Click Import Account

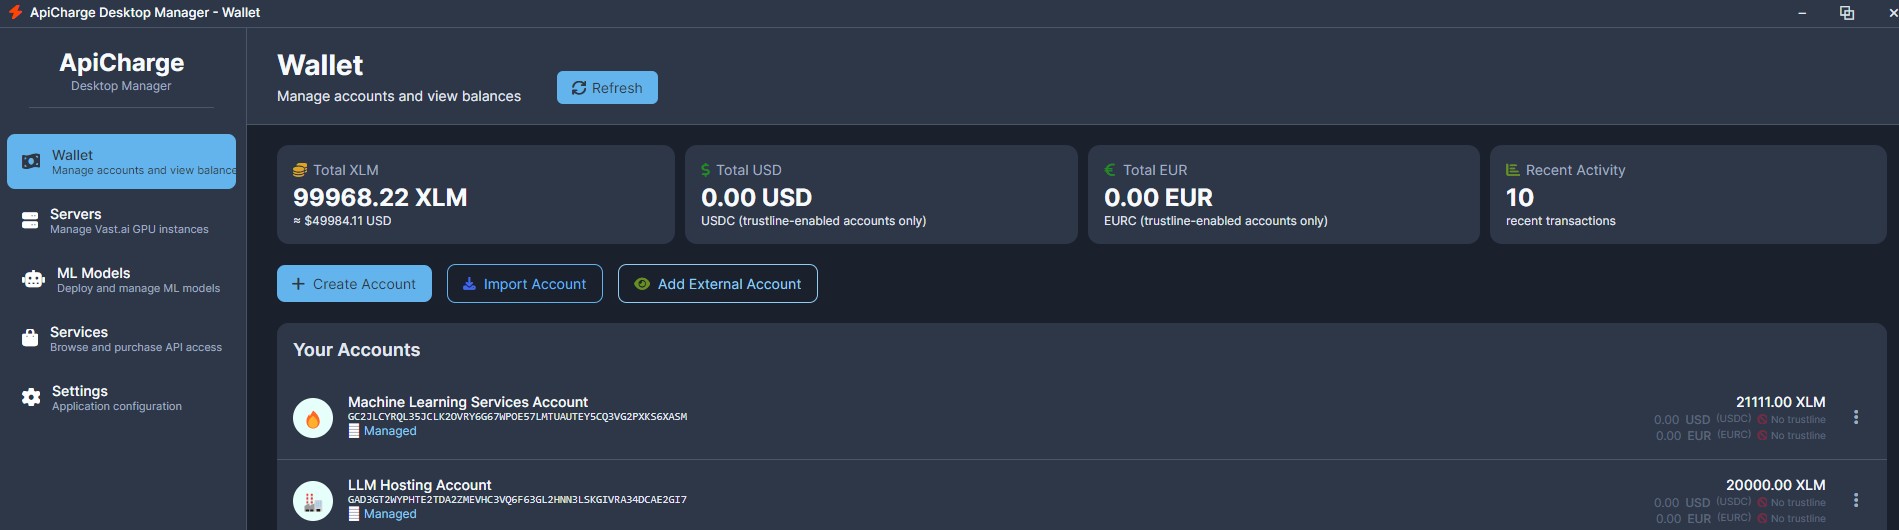pyautogui.click(x=525, y=284)
